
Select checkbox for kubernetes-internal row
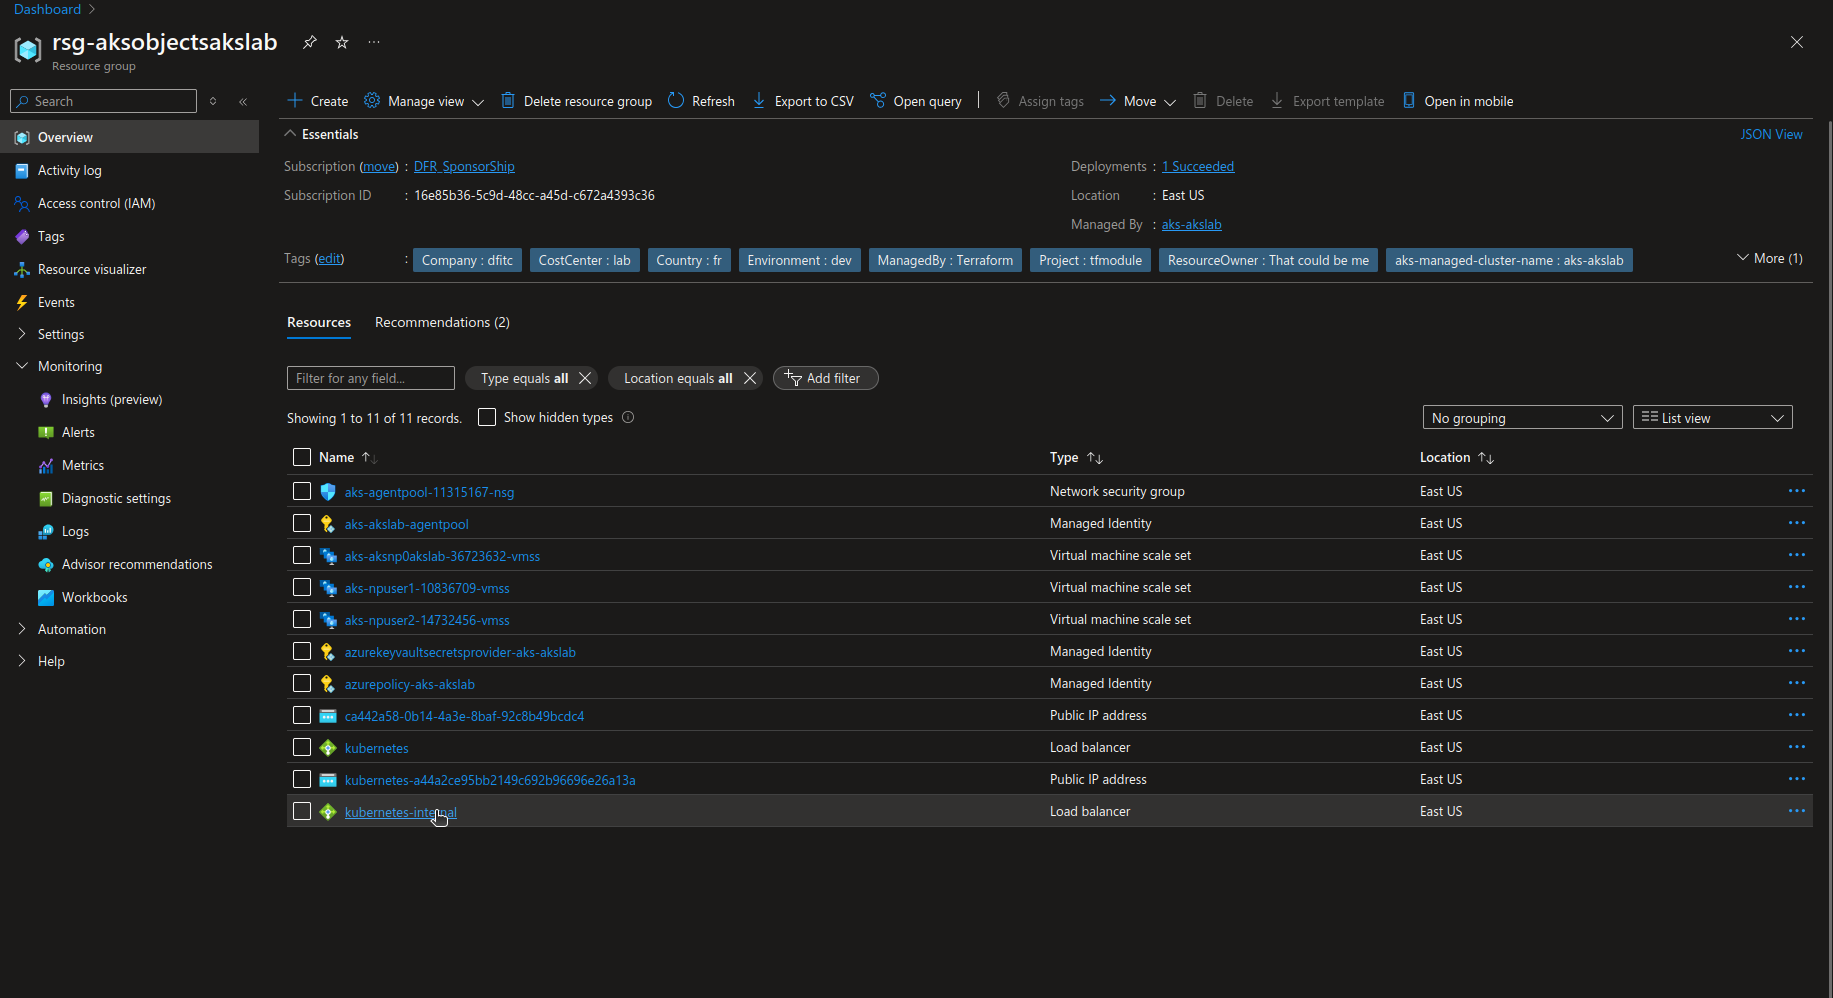pos(302,811)
